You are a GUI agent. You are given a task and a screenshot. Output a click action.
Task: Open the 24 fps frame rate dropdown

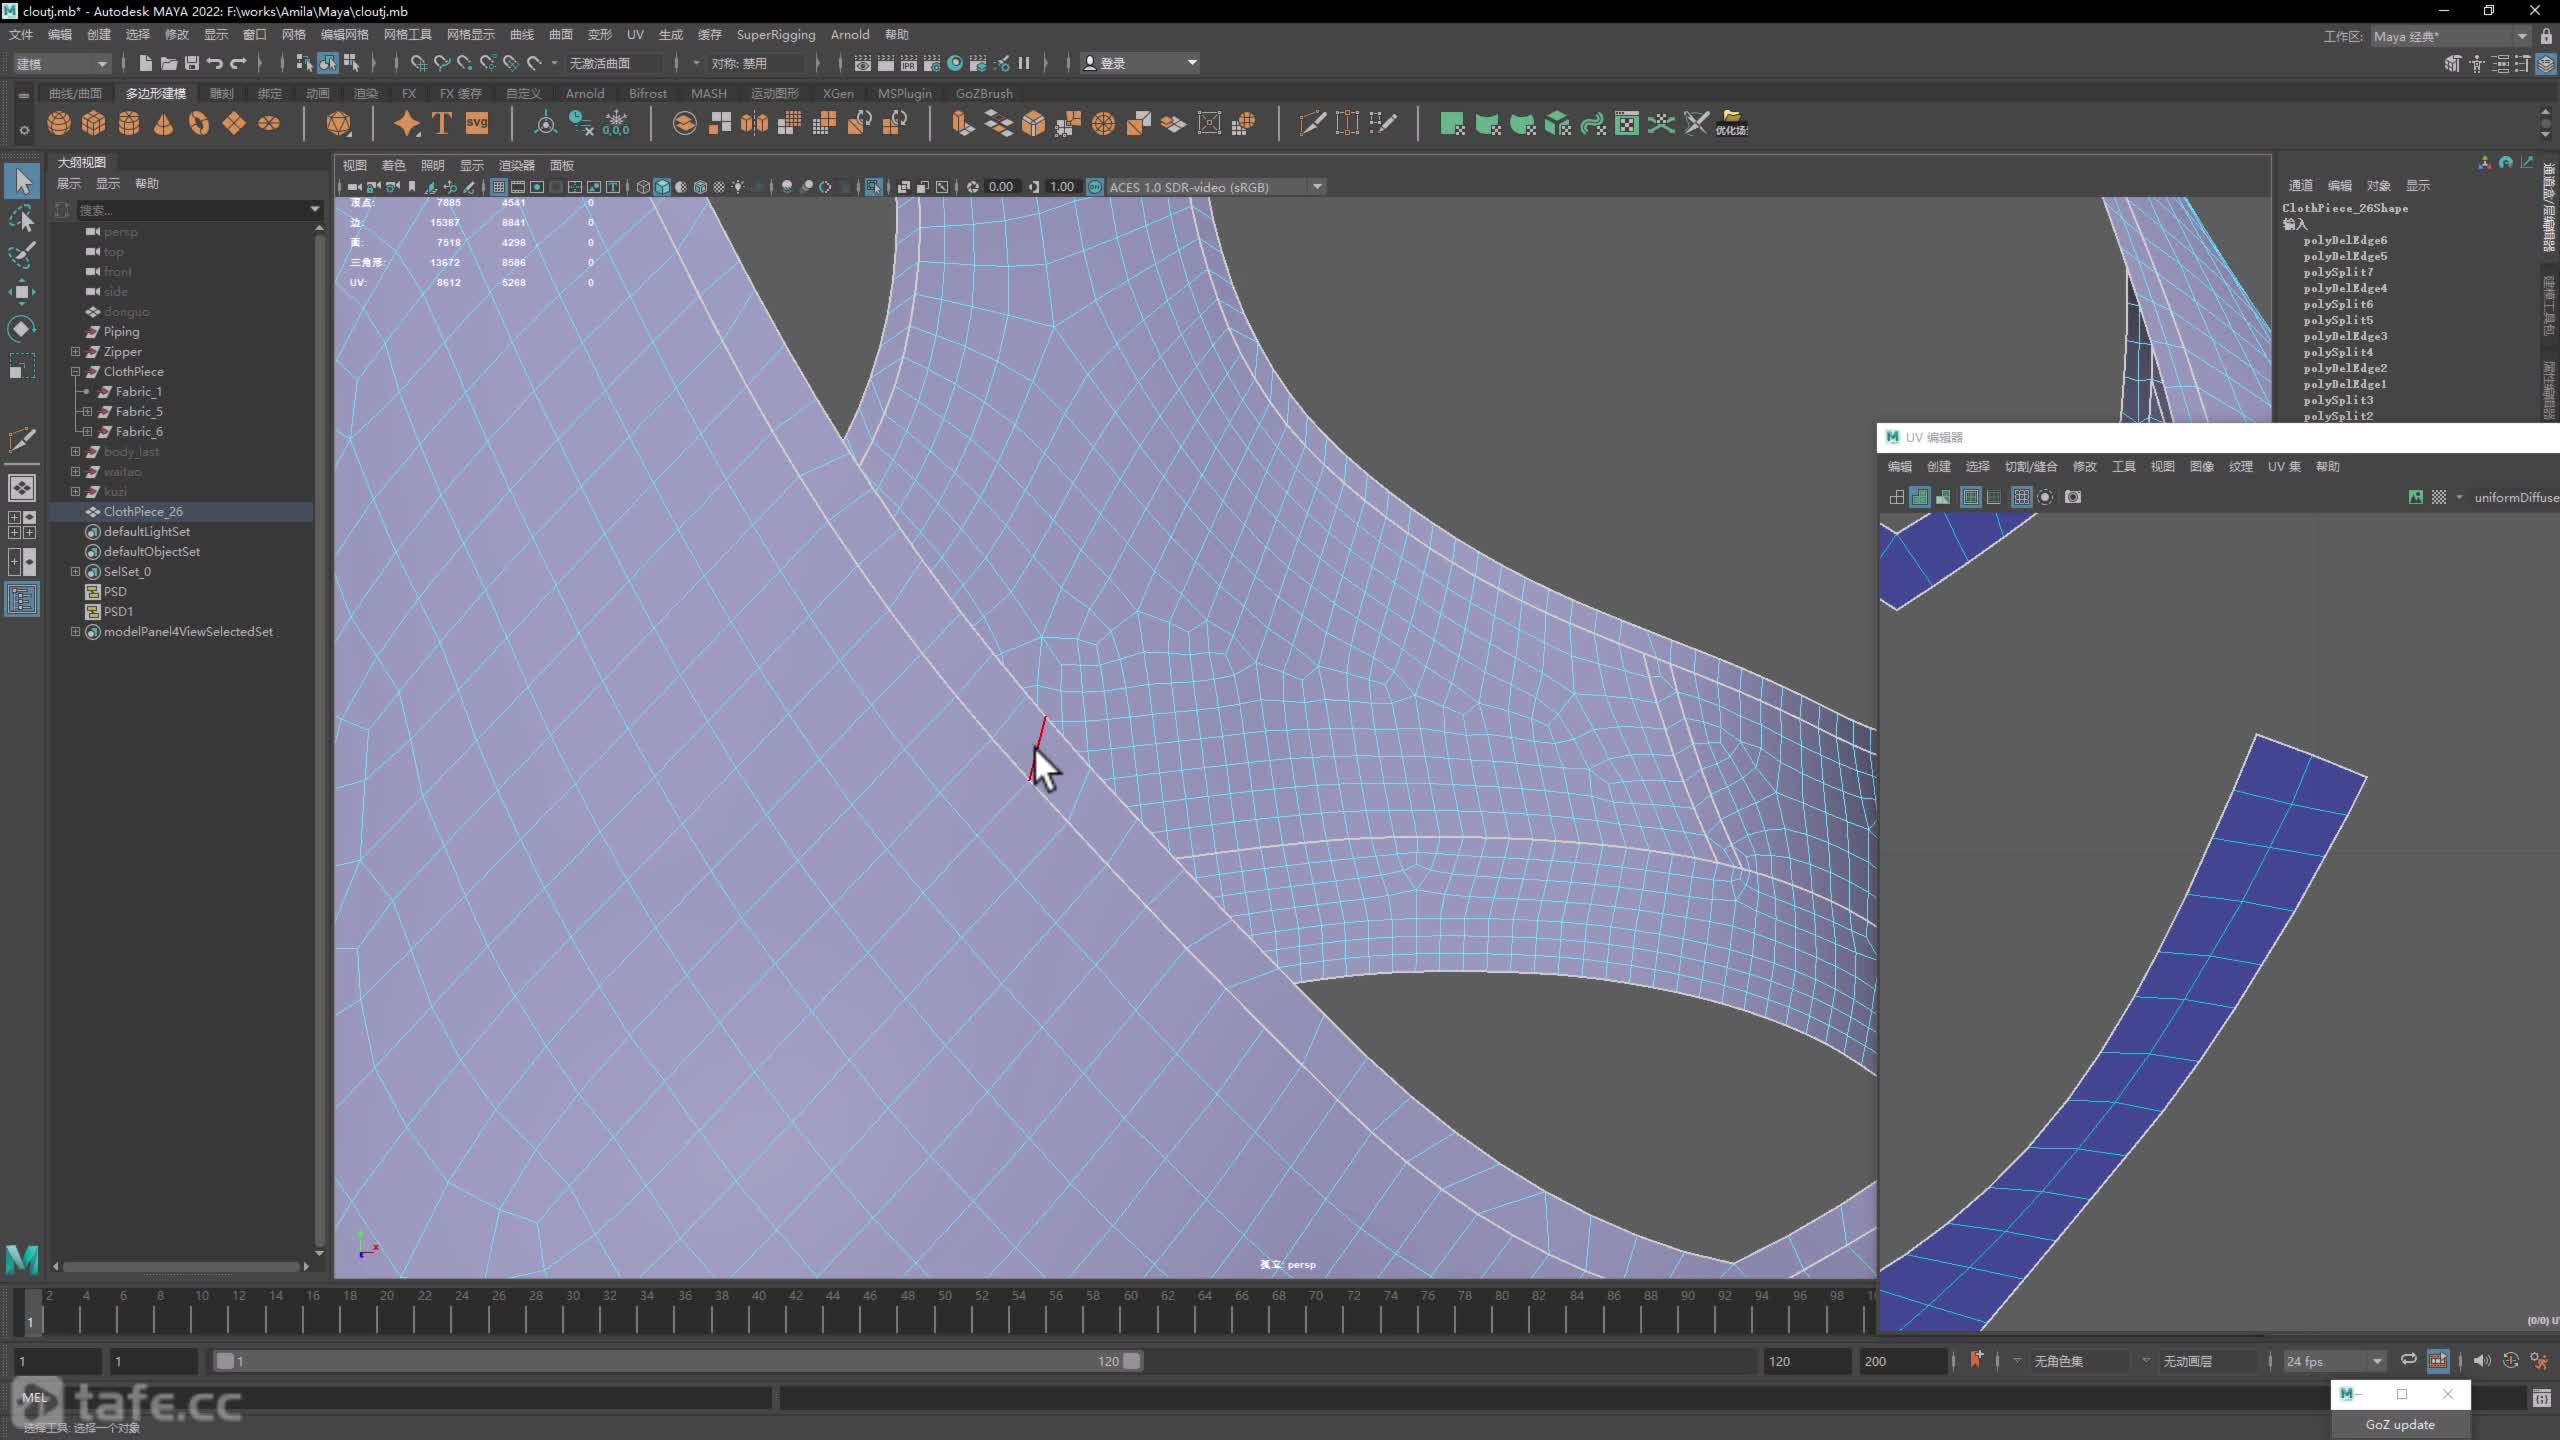point(2334,1361)
